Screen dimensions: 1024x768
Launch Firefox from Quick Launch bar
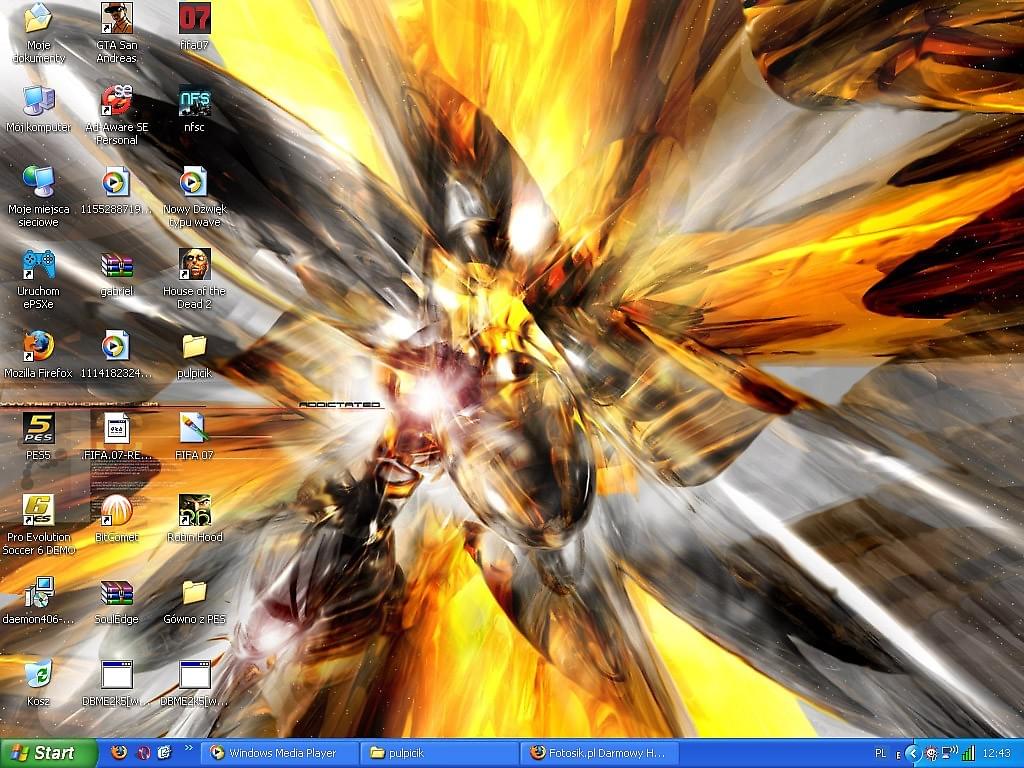pos(119,752)
